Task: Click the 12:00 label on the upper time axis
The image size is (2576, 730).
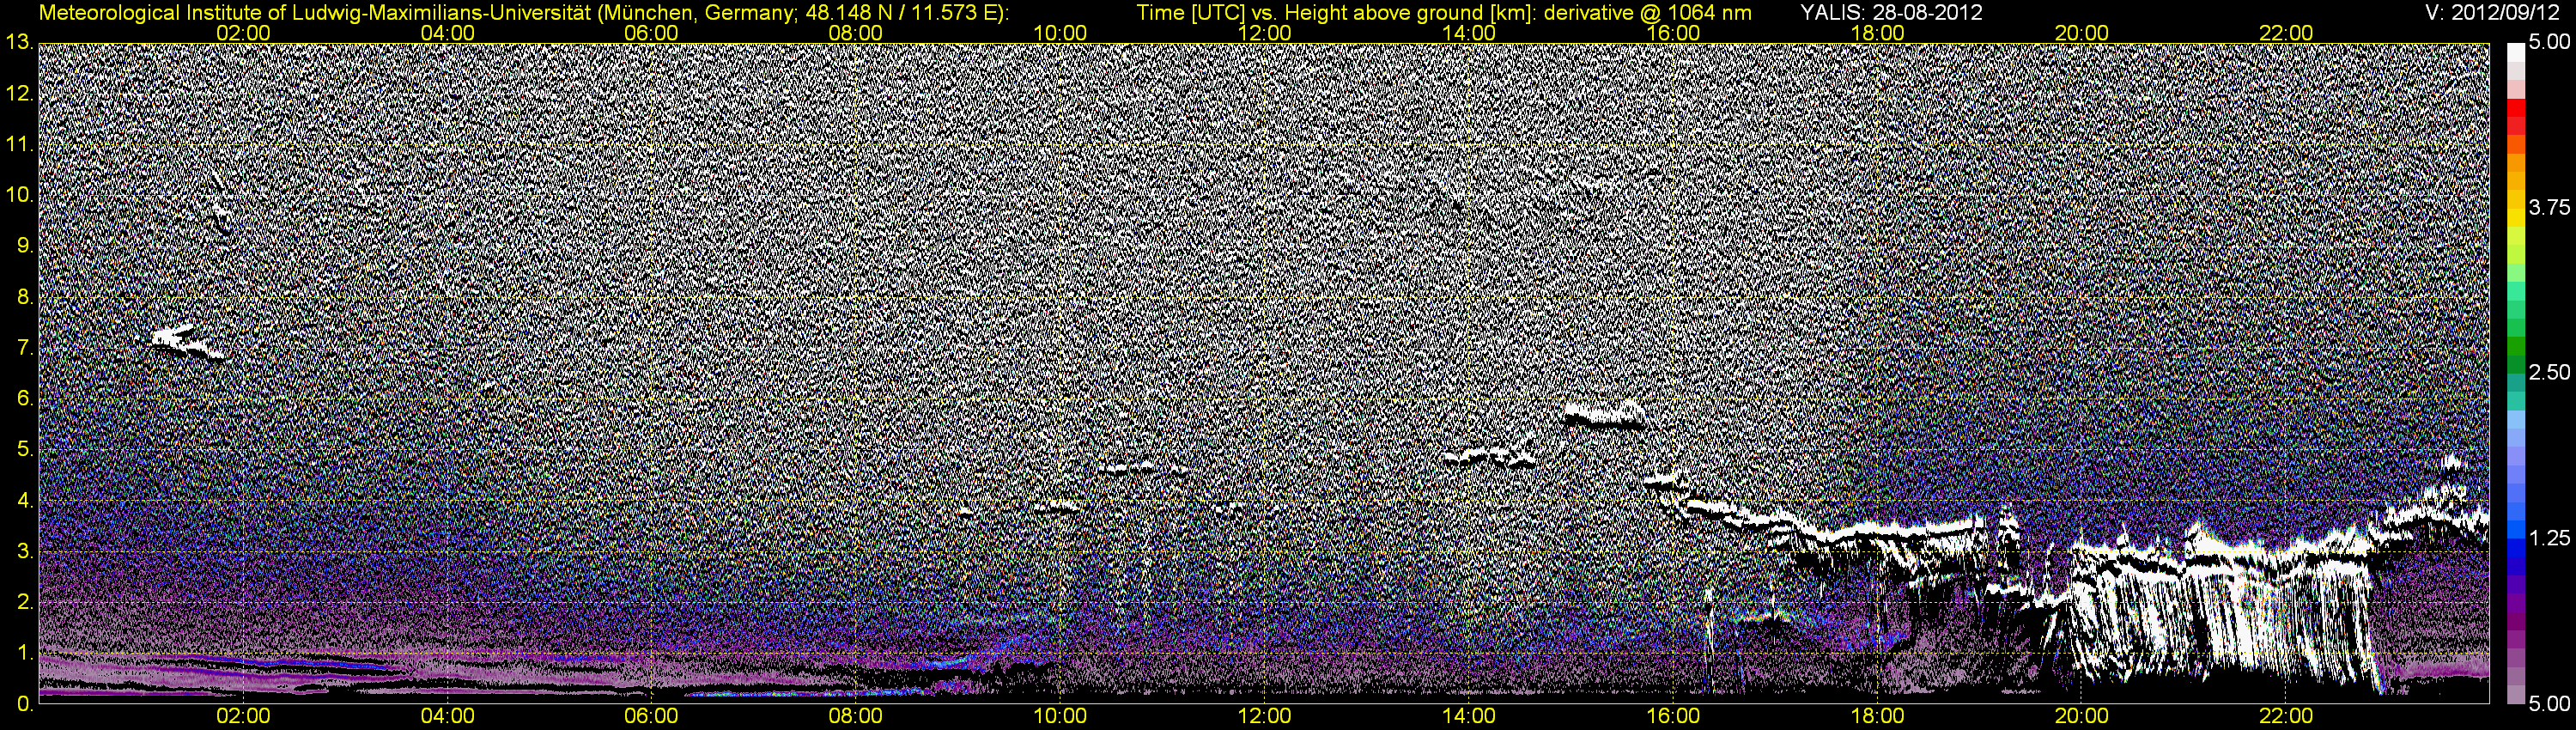Action: click(x=1264, y=33)
